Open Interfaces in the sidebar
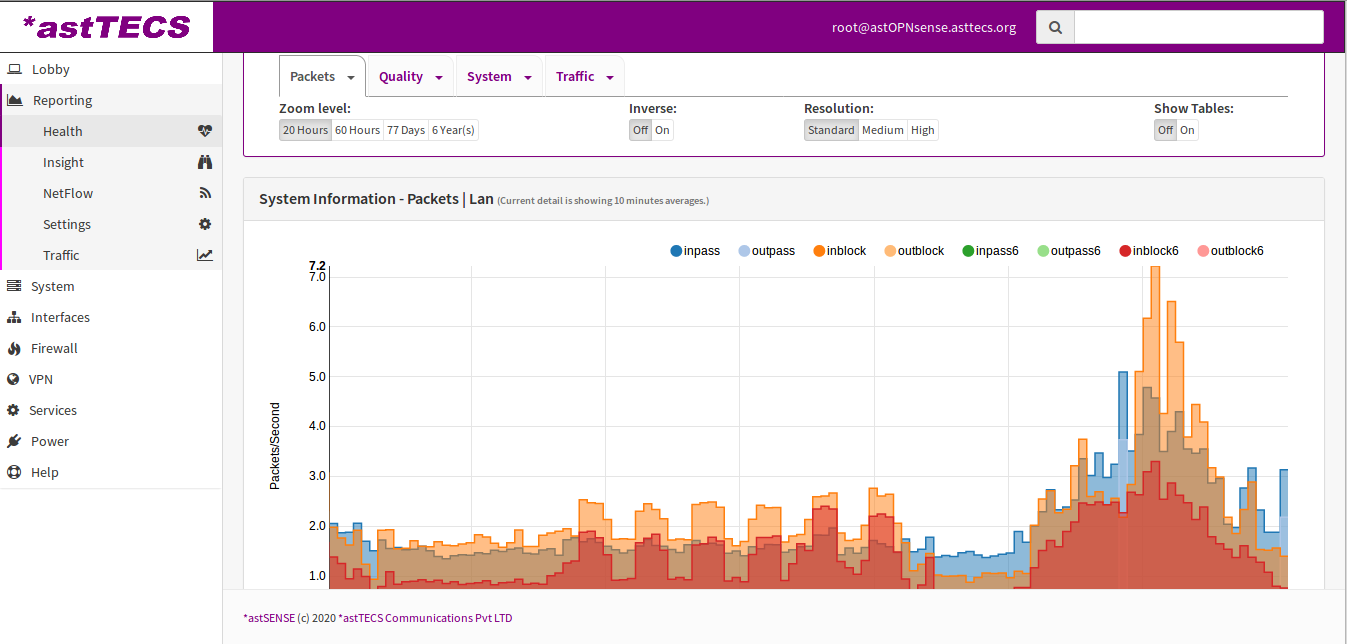The width and height of the screenshot is (1347, 644). pos(60,317)
